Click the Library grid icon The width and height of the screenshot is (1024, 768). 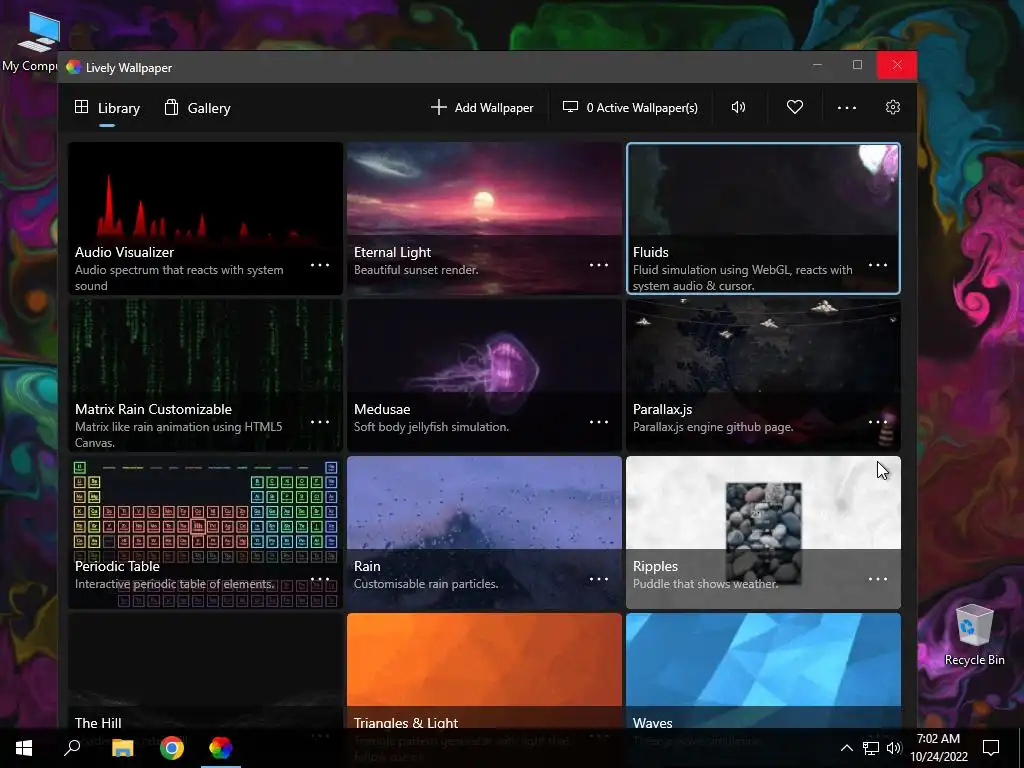point(82,106)
